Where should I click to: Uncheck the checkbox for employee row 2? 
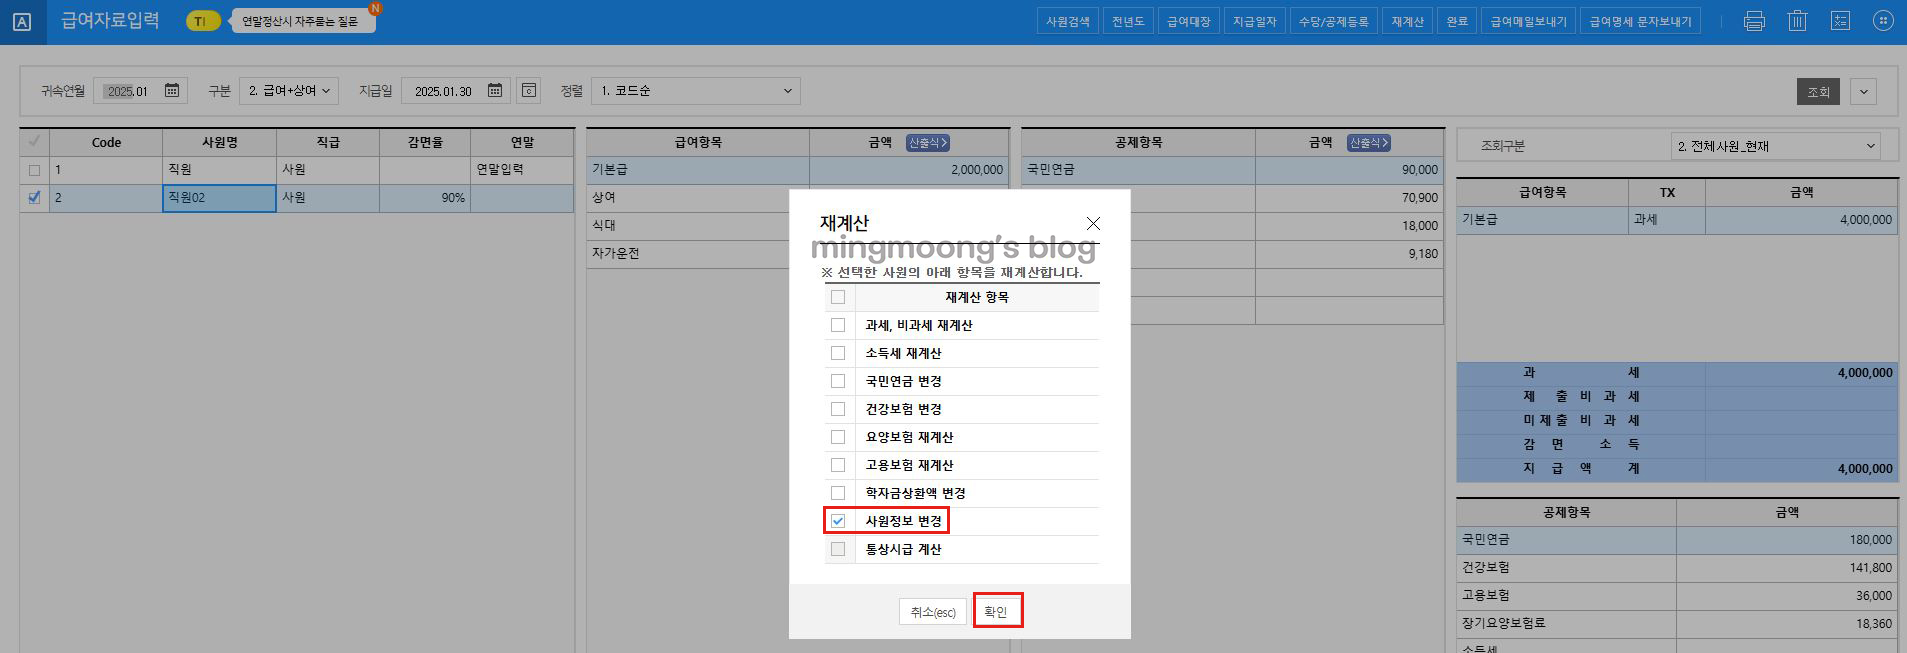pos(35,198)
